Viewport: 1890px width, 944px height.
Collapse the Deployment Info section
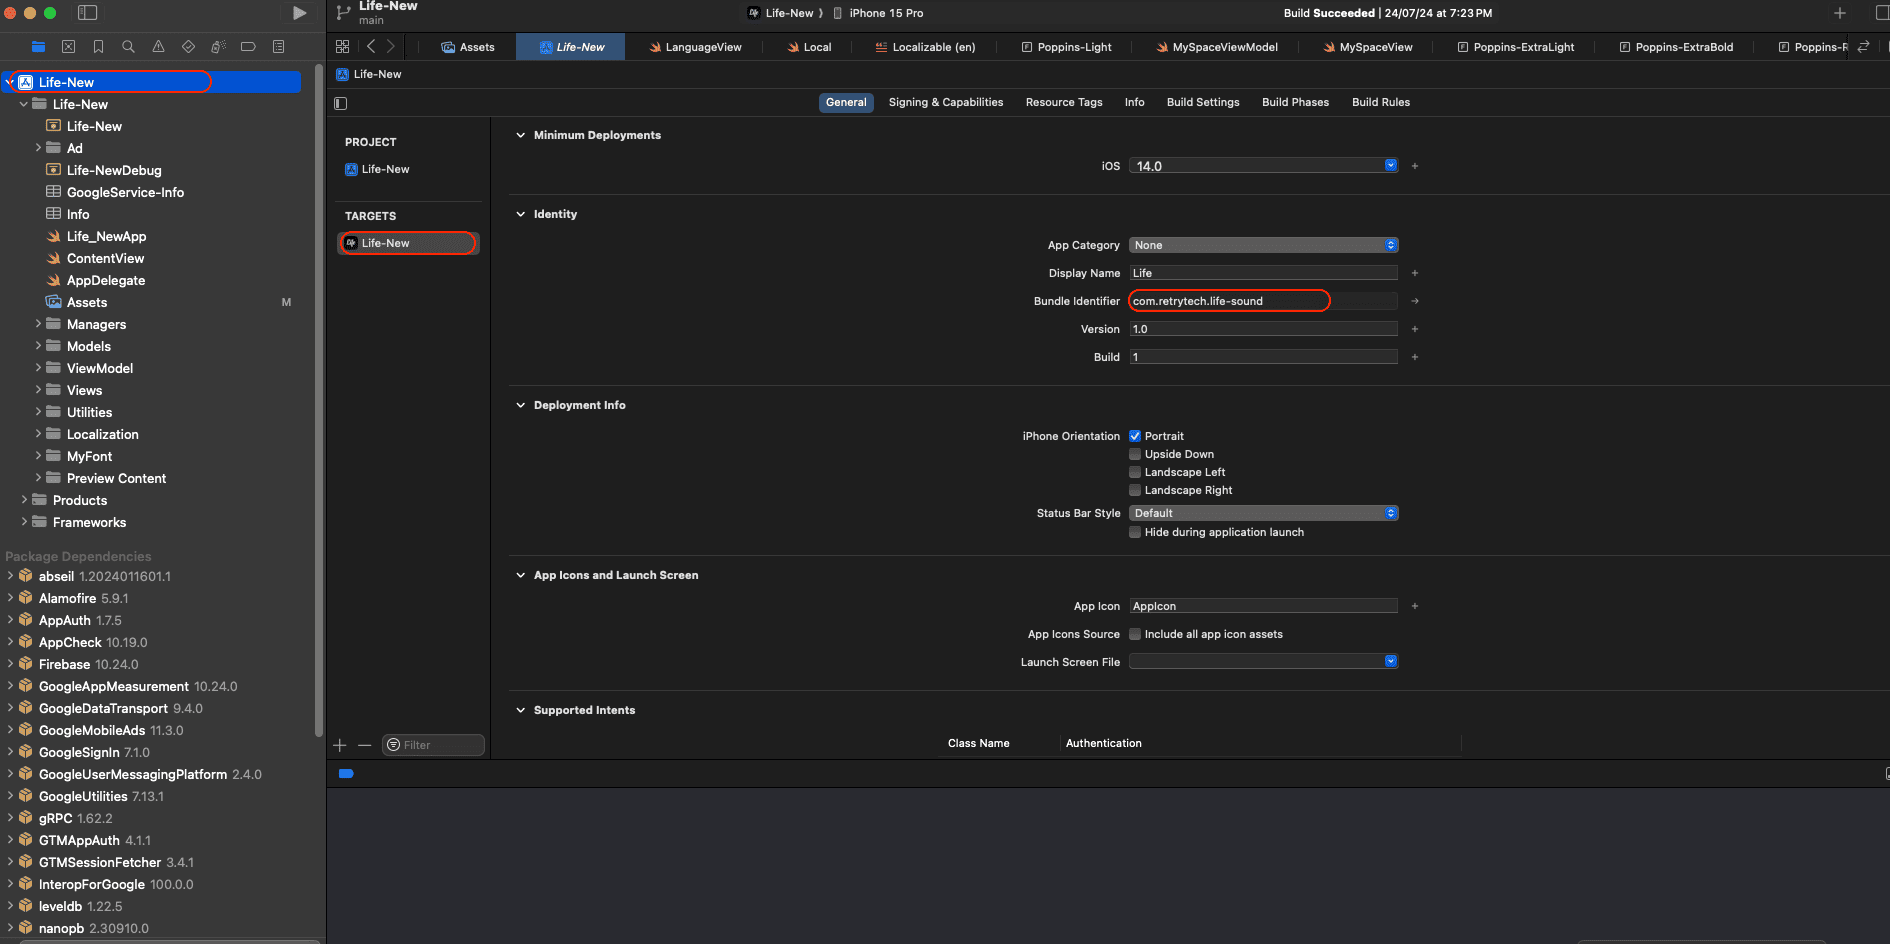(x=520, y=405)
